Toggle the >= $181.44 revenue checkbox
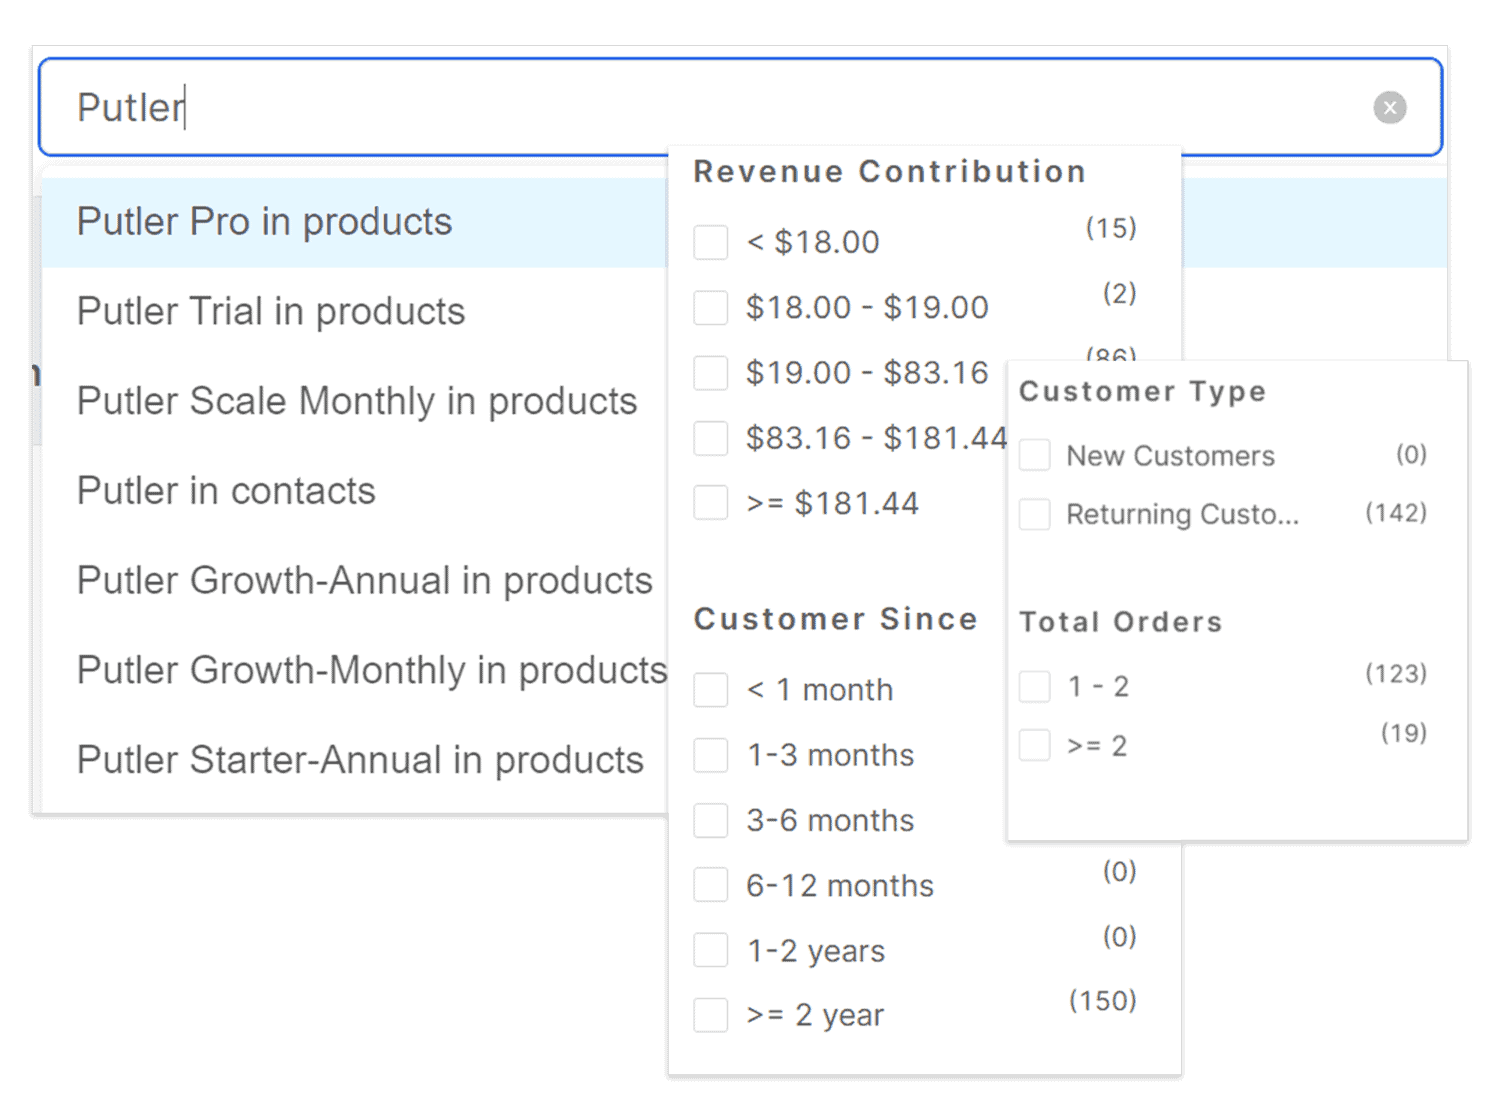The width and height of the screenshot is (1500, 1120). click(x=711, y=503)
